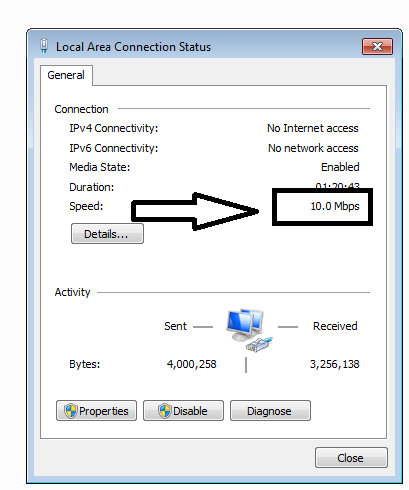This screenshot has height=490, width=409.
Task: Close the dialog with the red X
Action: pos(377,46)
